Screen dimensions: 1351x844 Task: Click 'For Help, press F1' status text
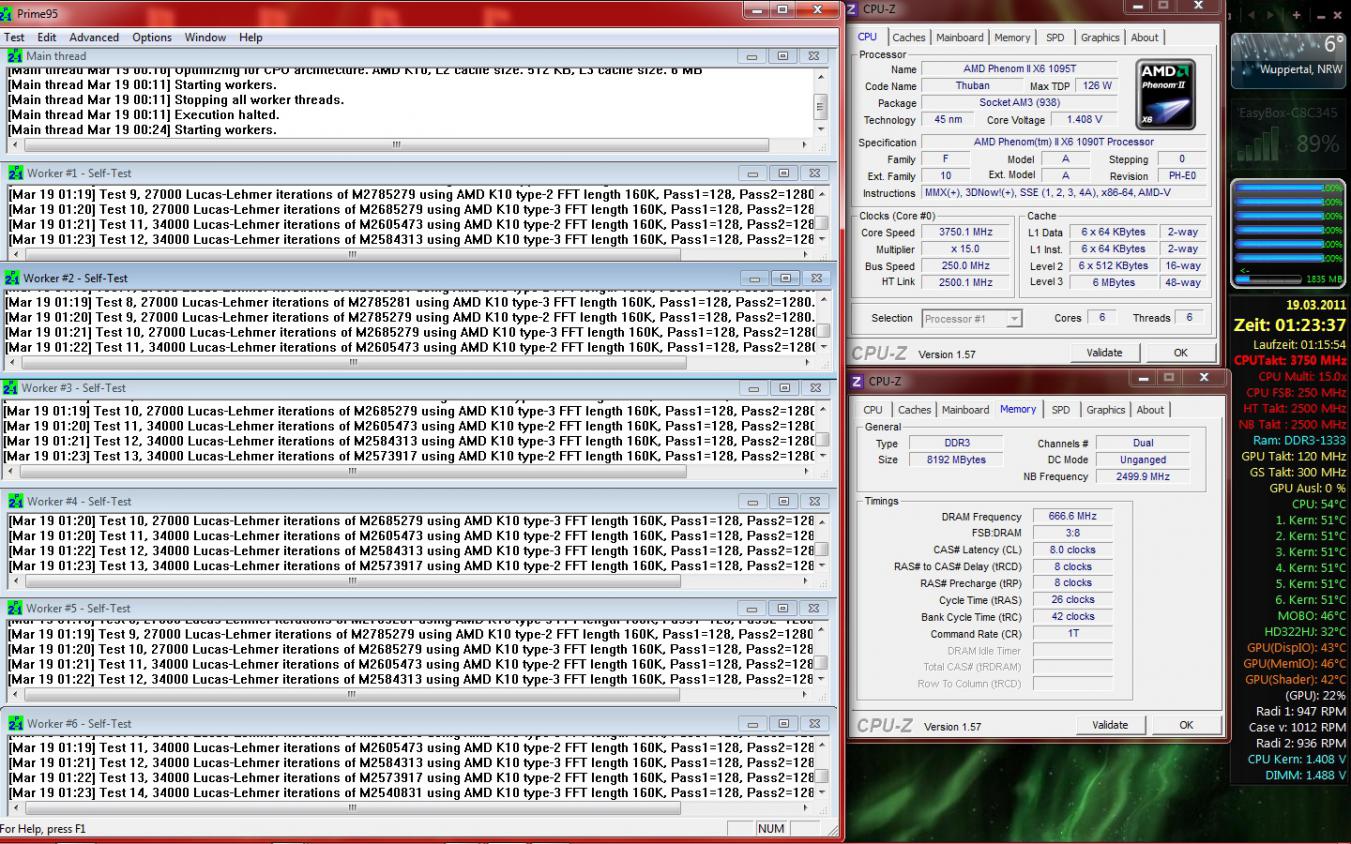coord(43,829)
